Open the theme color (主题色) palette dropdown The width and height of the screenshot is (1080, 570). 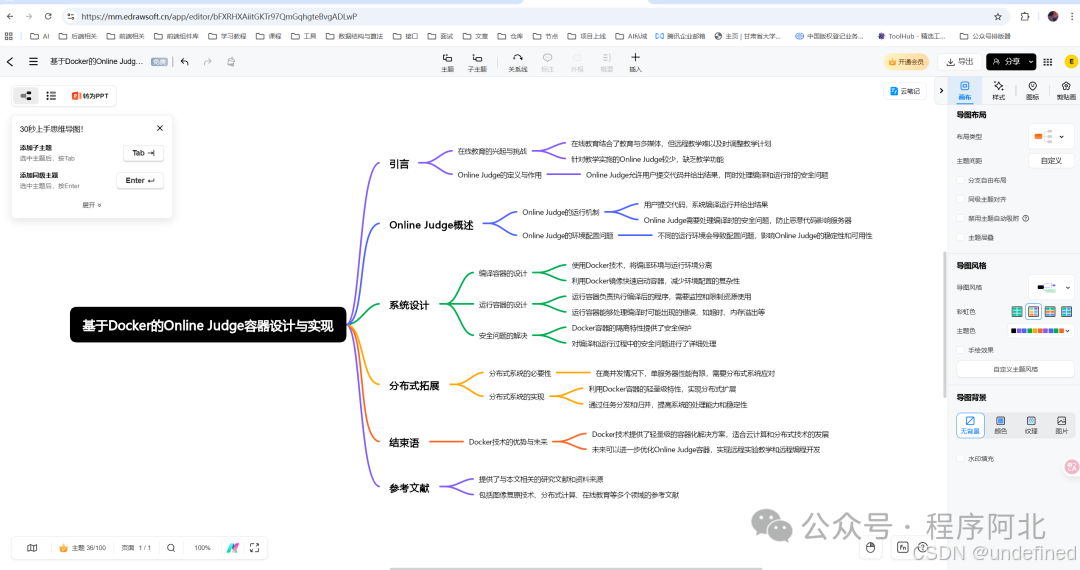(1041, 331)
